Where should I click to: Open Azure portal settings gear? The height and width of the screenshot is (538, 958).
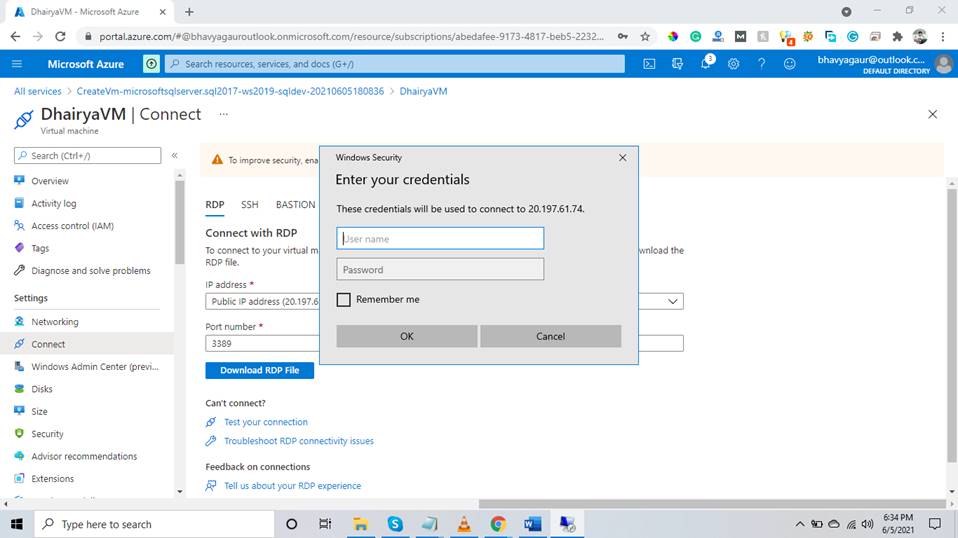(x=733, y=64)
